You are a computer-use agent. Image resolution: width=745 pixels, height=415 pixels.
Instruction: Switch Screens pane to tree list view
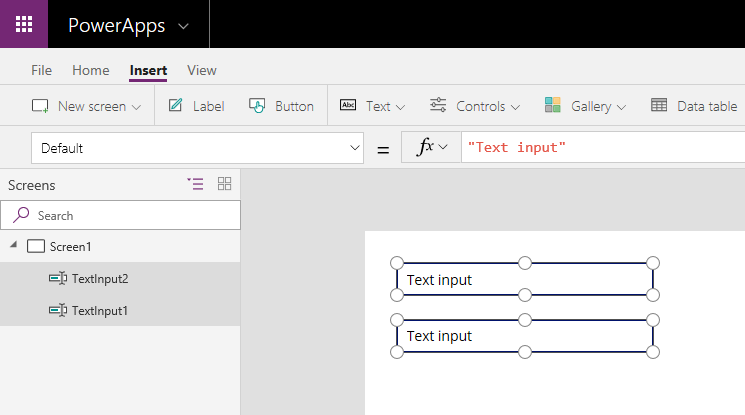click(195, 184)
